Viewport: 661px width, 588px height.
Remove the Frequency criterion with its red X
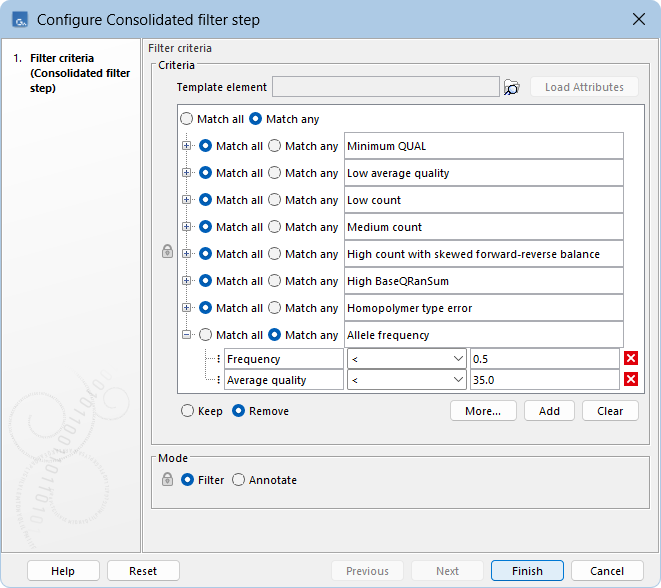(631, 358)
